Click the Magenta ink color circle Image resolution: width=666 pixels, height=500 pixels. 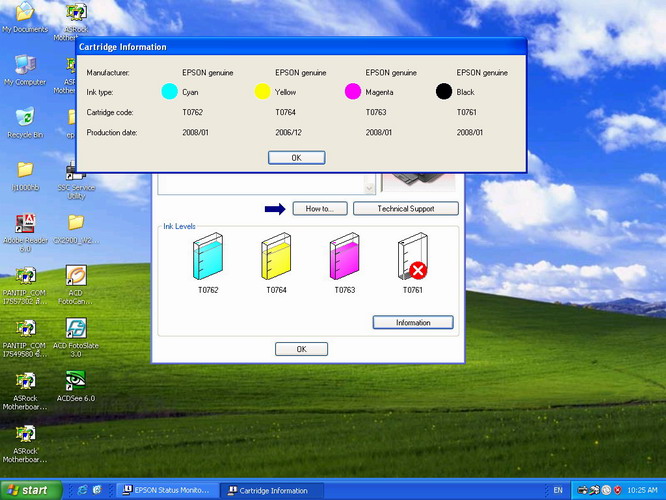pyautogui.click(x=353, y=91)
